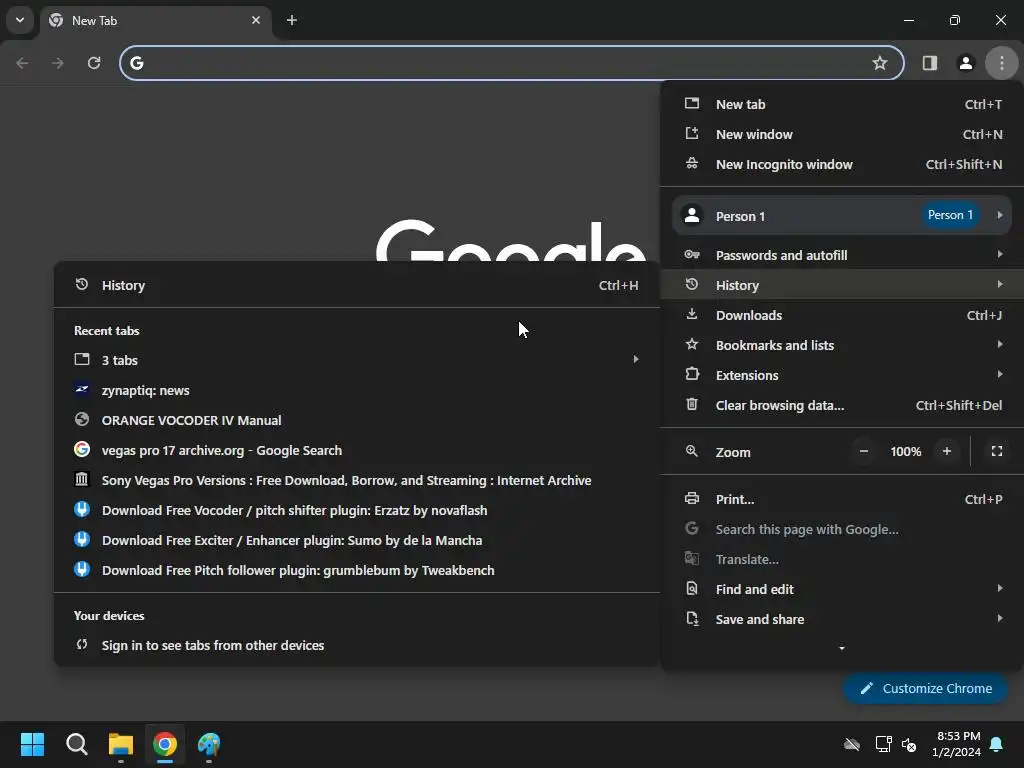
Task: Open full History page entry
Action: pos(357,285)
